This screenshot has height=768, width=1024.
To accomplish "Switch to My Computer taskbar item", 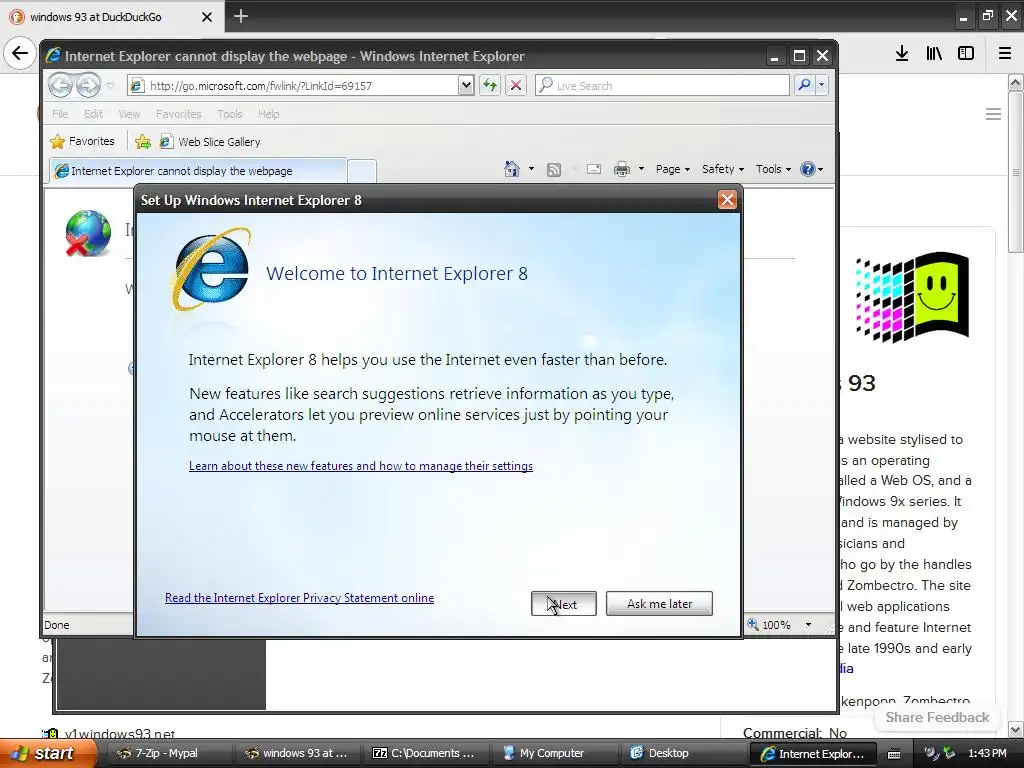I will 552,753.
